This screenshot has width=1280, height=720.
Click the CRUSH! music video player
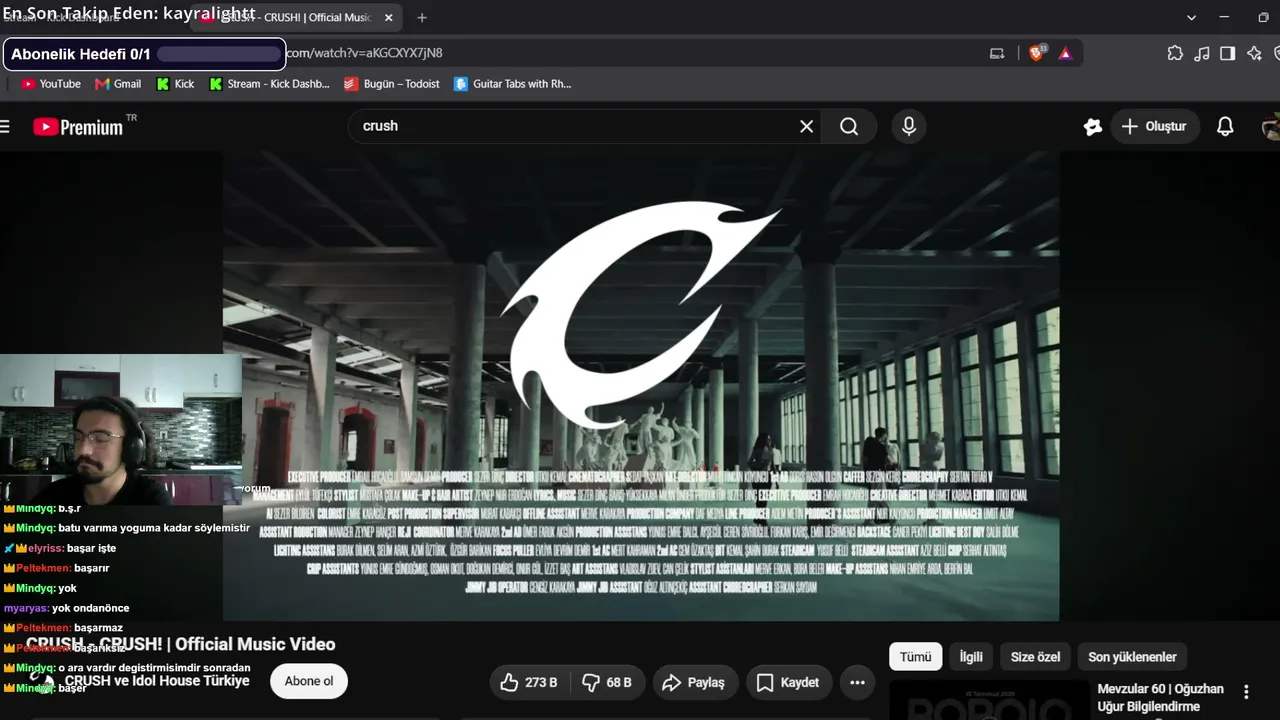coord(640,386)
